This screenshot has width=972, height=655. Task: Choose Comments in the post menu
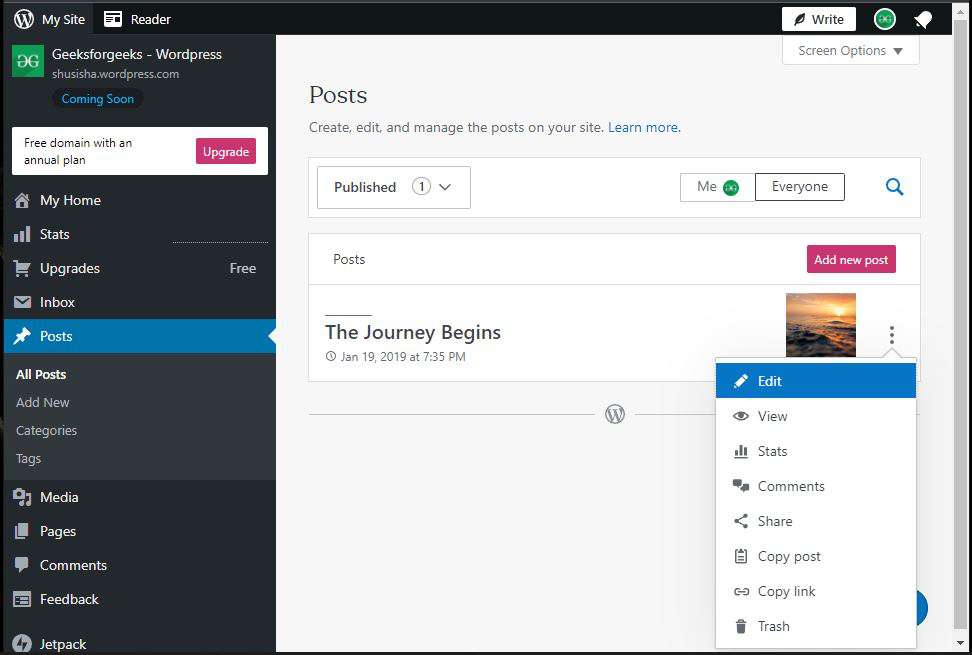[816, 486]
